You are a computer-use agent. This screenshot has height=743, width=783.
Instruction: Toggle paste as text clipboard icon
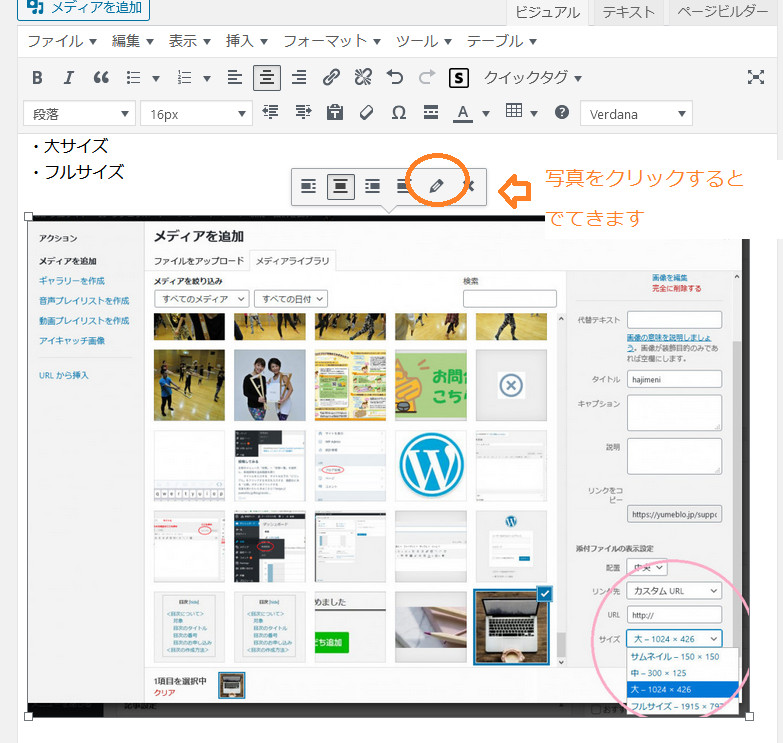coord(335,113)
